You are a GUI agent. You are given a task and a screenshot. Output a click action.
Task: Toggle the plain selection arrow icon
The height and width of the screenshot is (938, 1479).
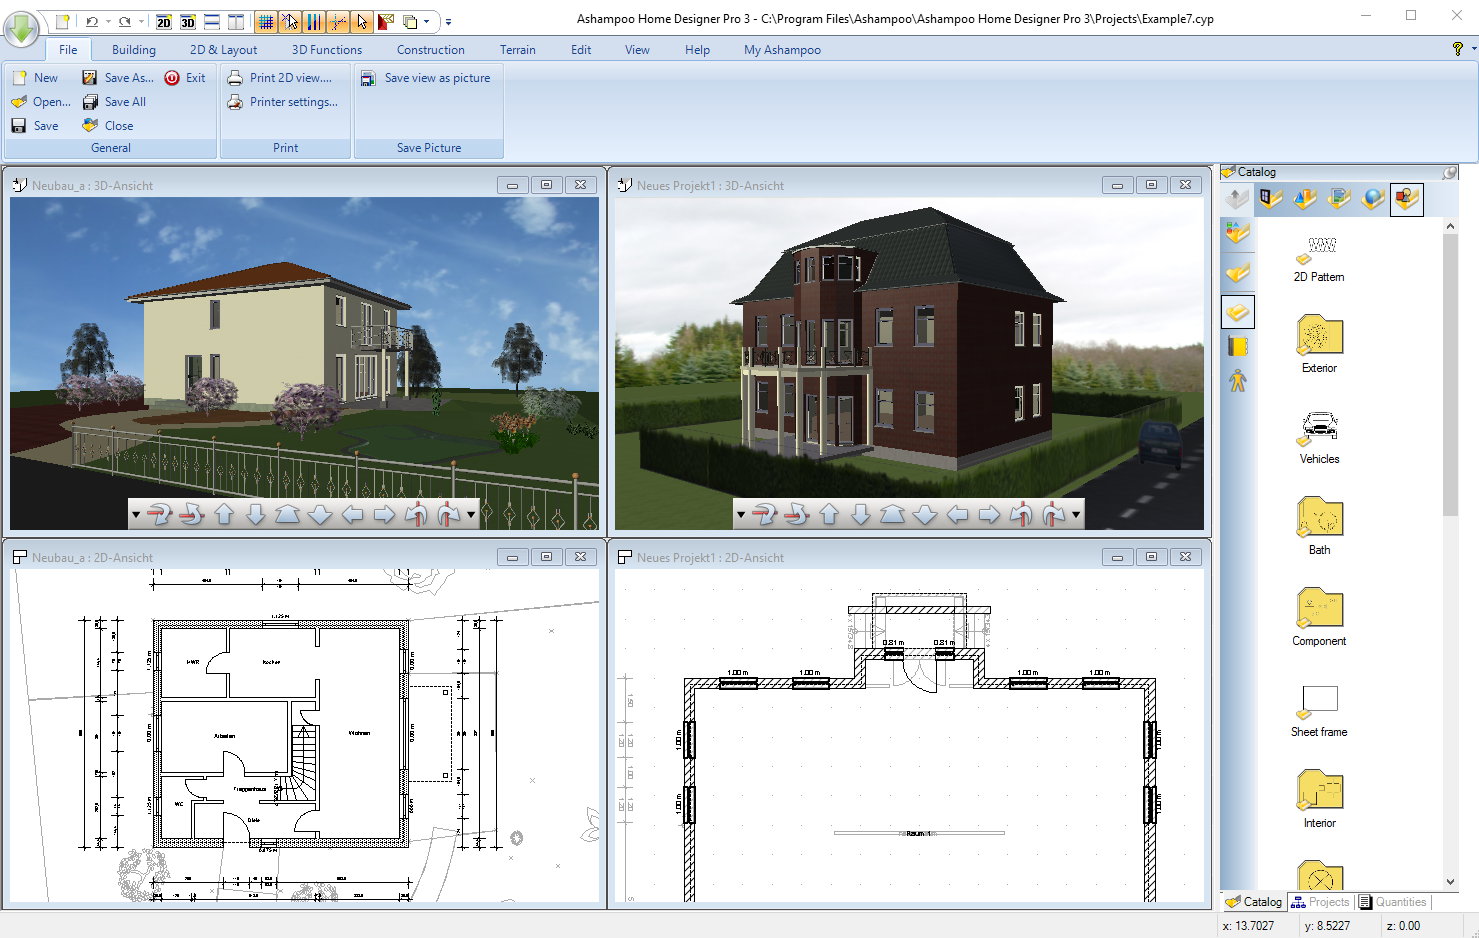tap(362, 22)
